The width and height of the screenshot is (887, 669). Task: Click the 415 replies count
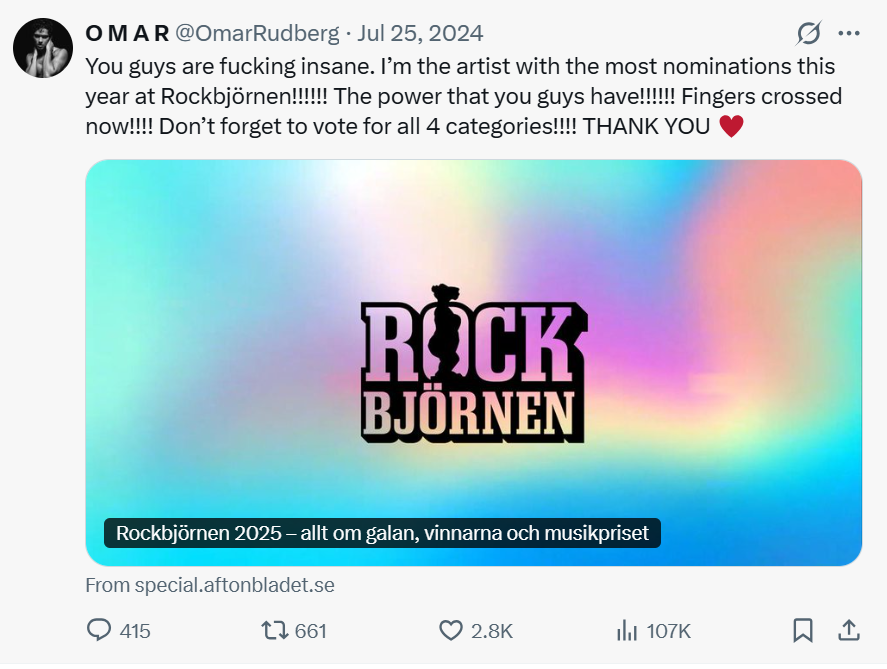(134, 631)
